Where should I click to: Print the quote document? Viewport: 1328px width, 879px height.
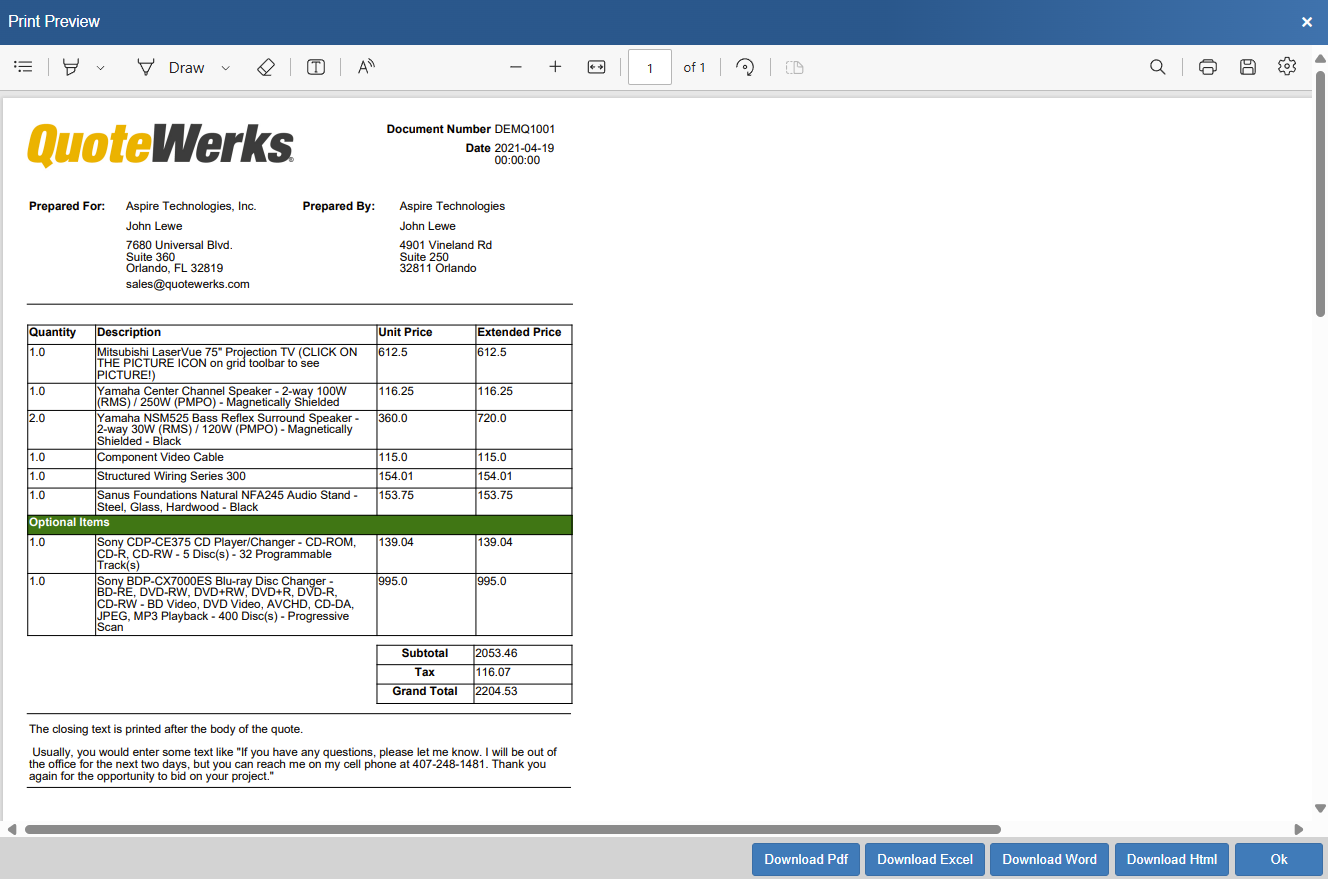point(1208,67)
